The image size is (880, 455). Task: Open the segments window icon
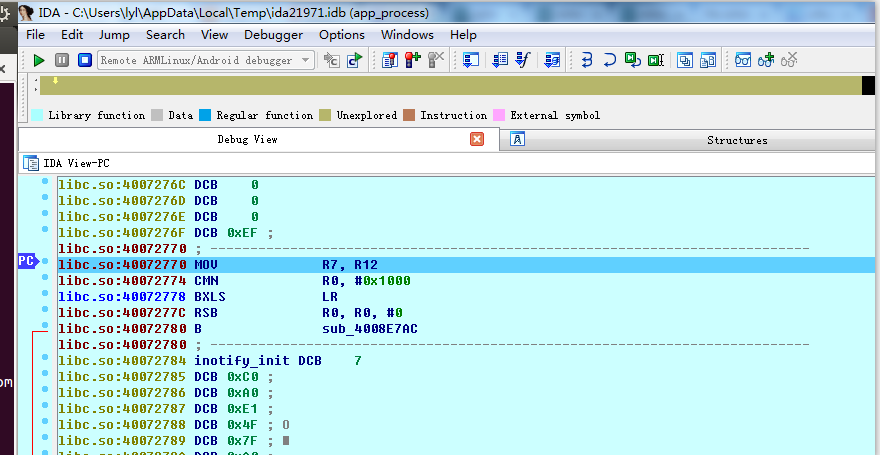coord(552,60)
